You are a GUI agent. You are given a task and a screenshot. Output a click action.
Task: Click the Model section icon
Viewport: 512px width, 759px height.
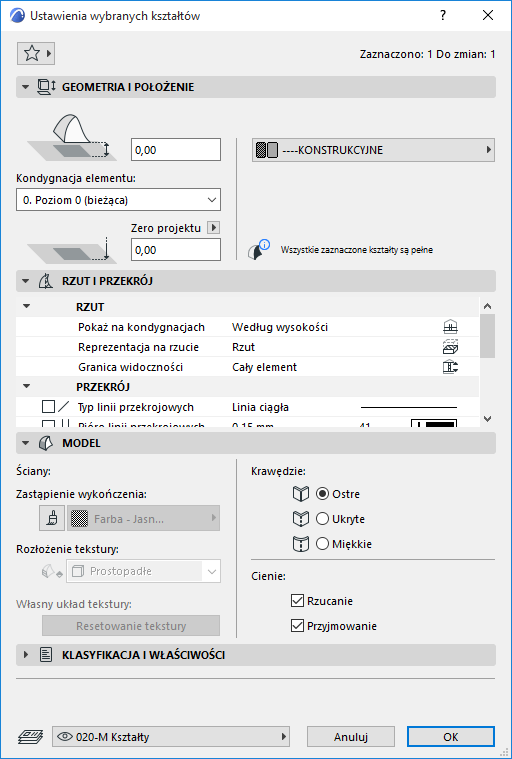(45, 443)
